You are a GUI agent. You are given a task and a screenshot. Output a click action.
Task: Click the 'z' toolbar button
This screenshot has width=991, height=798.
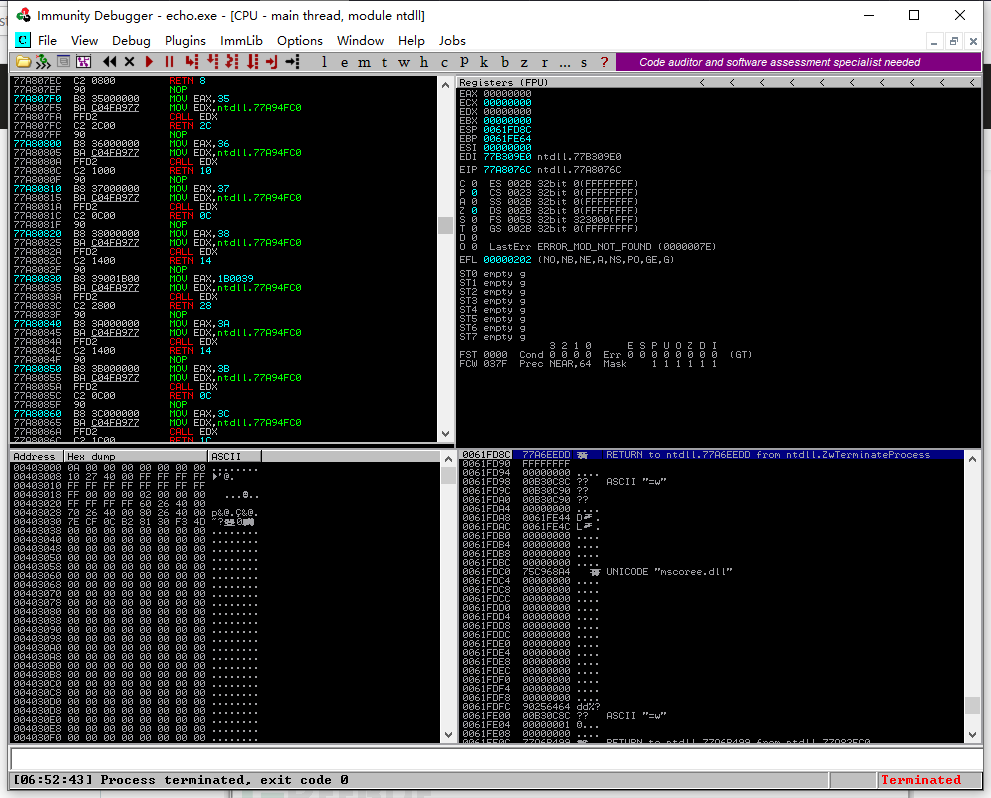tap(524, 62)
